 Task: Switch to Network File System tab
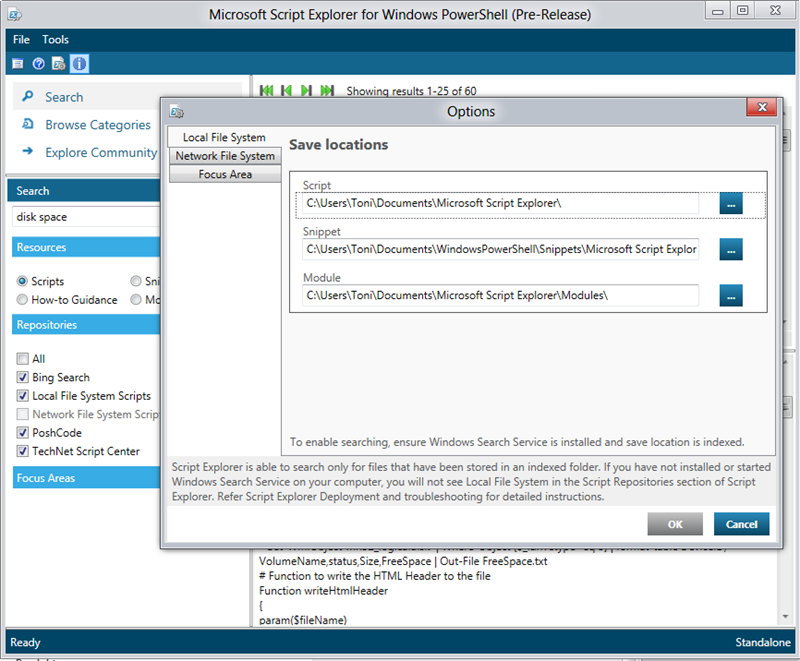tap(225, 156)
